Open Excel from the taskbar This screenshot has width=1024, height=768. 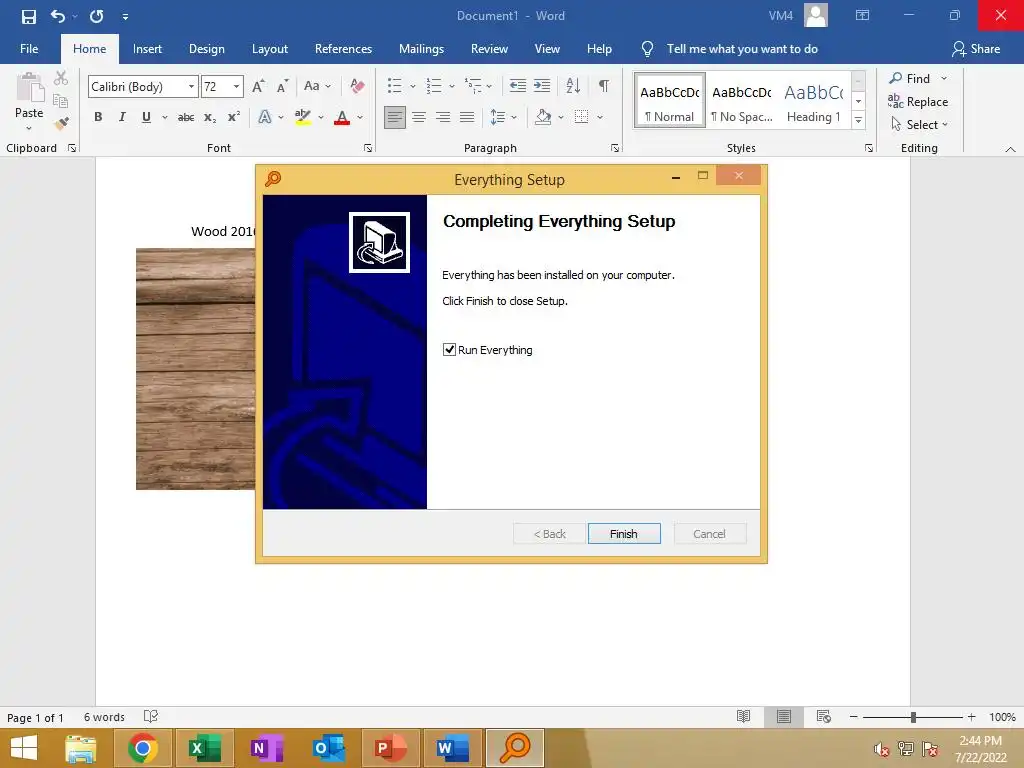point(205,748)
